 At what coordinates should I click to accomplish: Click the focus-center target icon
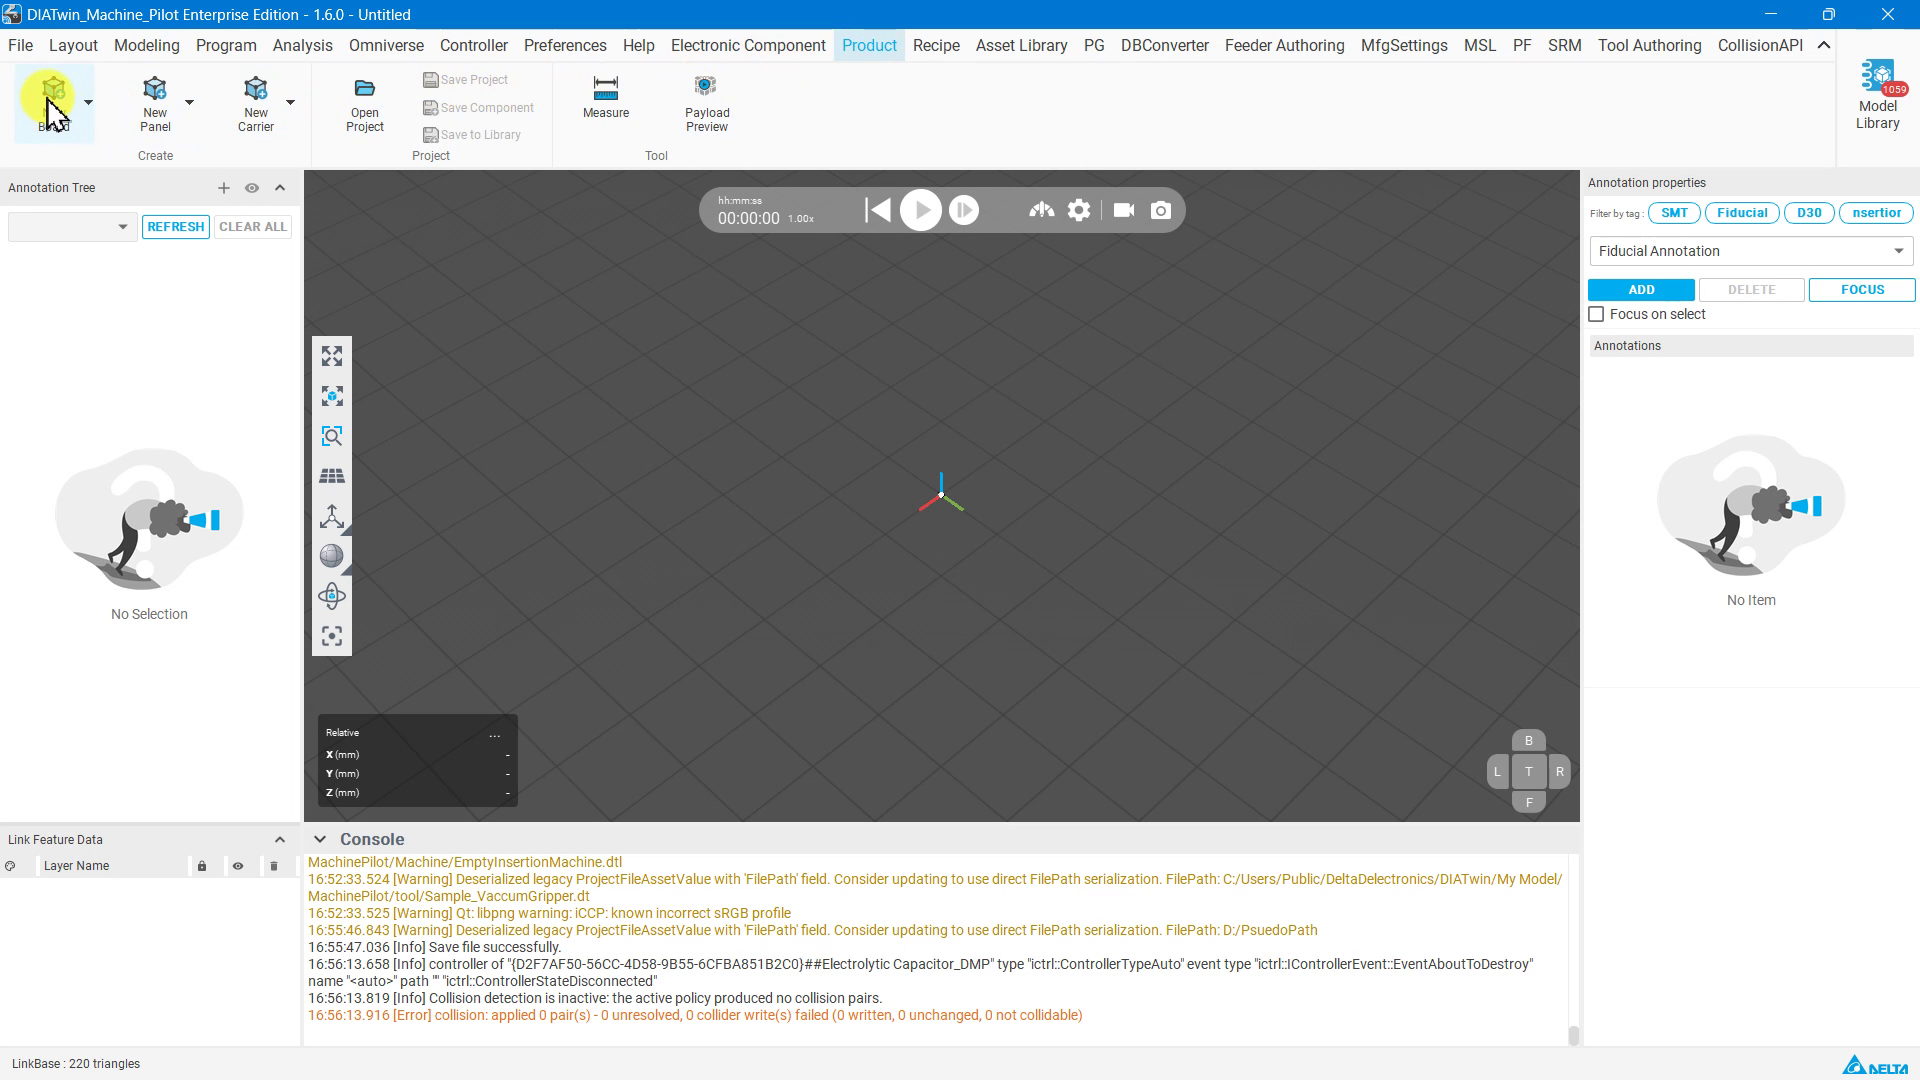tap(332, 636)
